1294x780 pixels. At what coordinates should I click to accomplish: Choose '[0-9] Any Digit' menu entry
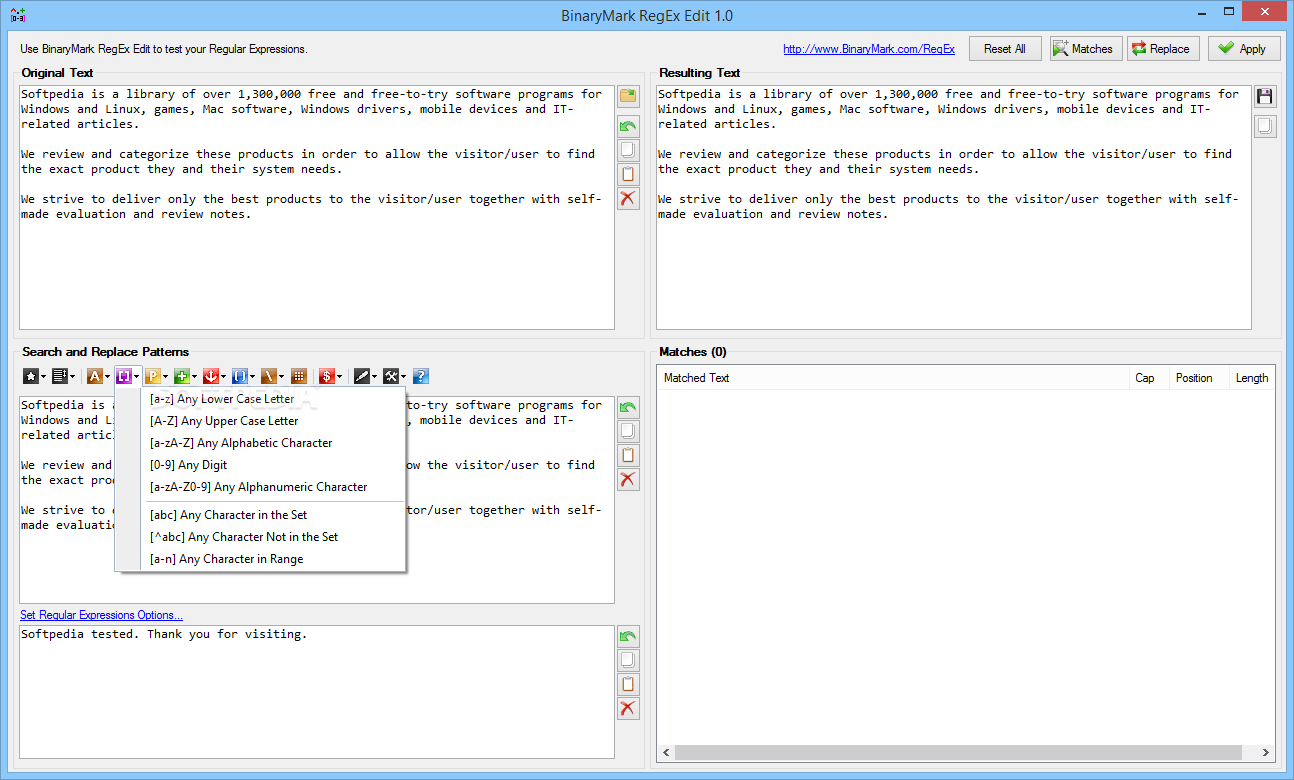click(x=260, y=465)
